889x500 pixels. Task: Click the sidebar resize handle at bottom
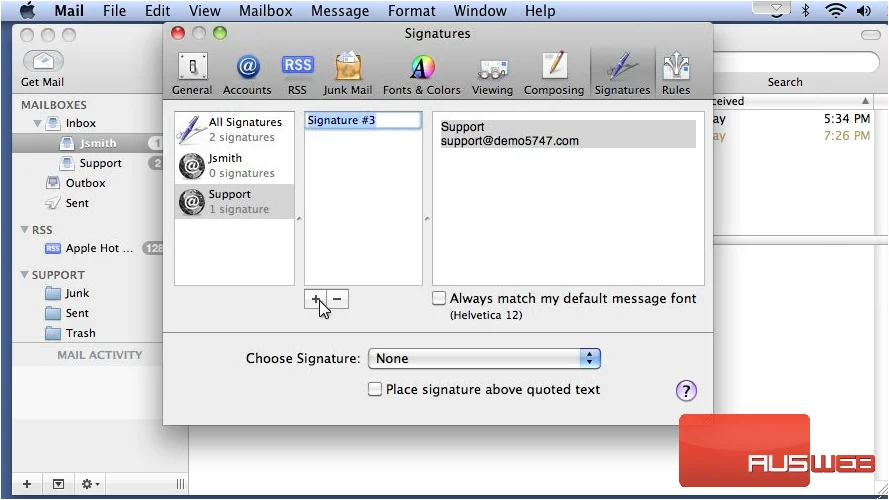click(180, 484)
